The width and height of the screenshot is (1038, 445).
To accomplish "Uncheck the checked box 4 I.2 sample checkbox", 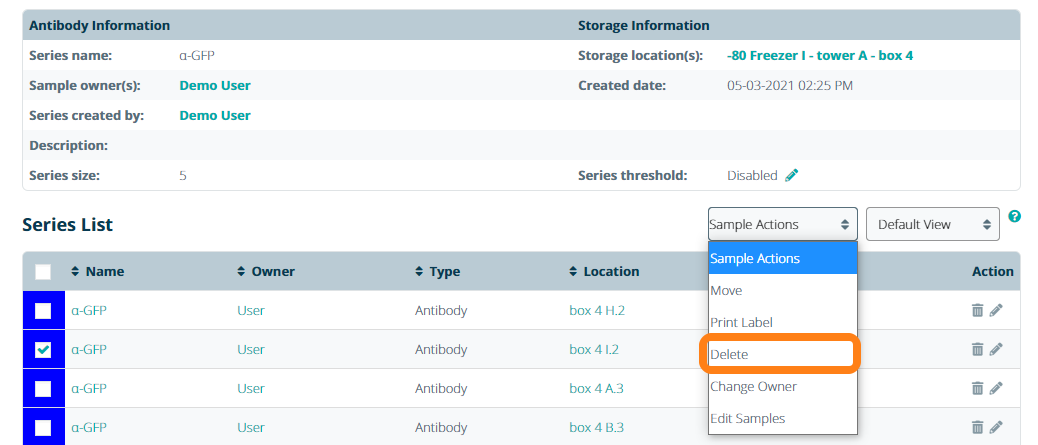I will click(43, 349).
